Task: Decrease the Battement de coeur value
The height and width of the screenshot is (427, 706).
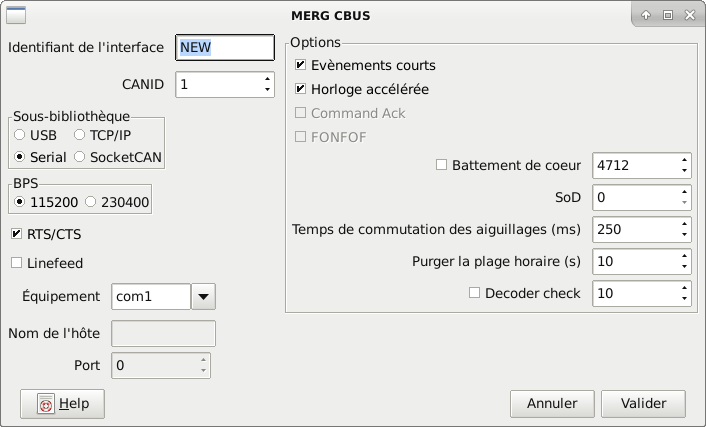Action: click(684, 171)
